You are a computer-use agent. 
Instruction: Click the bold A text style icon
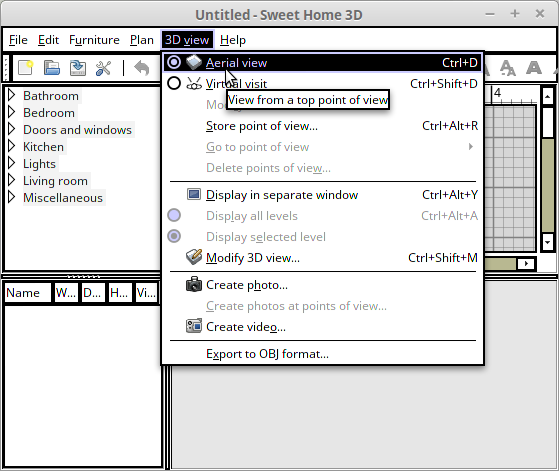click(534, 68)
